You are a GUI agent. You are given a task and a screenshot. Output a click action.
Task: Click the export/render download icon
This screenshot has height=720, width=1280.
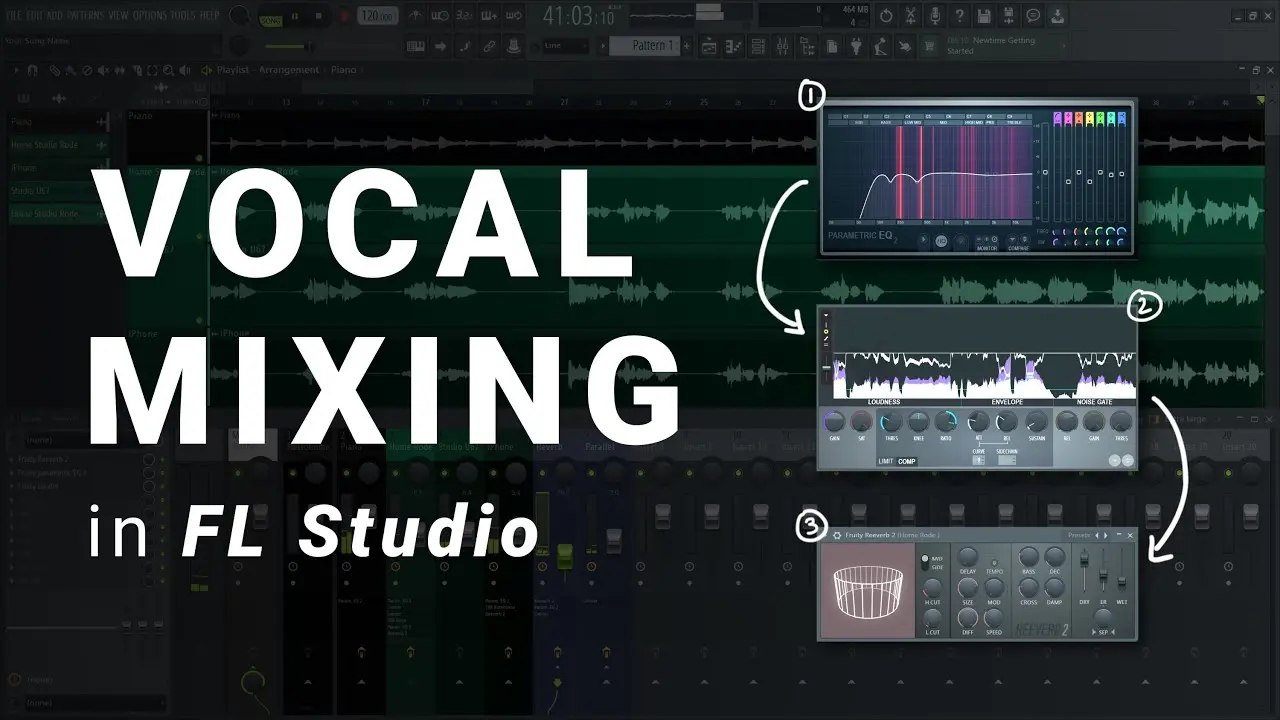[1057, 16]
